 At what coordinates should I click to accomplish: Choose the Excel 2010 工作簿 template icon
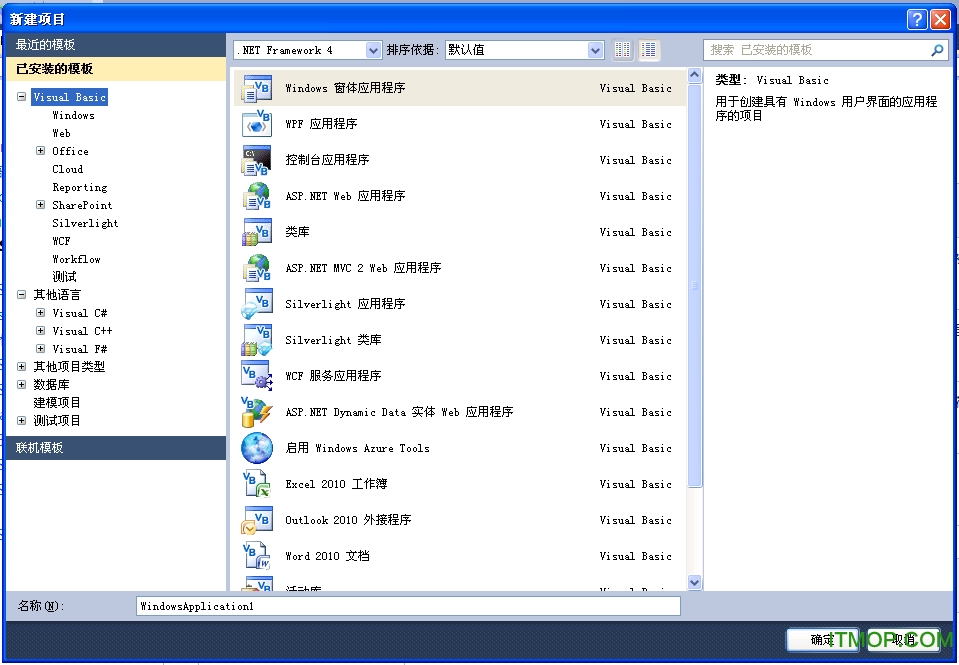point(257,485)
